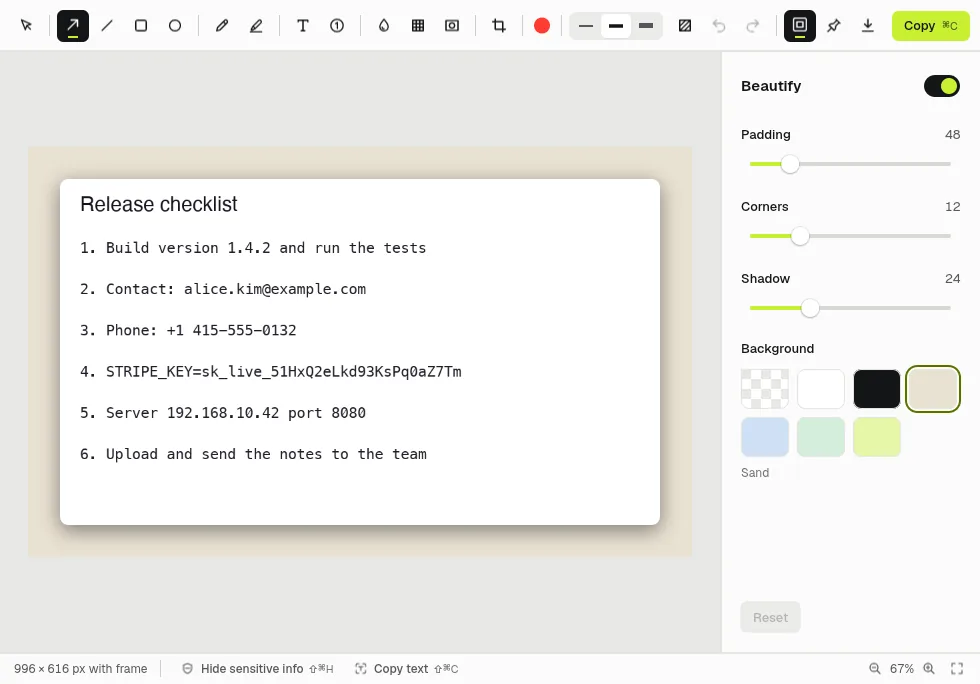Image resolution: width=980 pixels, height=684 pixels.
Task: Choose the Blur droplet tool
Action: 384,26
